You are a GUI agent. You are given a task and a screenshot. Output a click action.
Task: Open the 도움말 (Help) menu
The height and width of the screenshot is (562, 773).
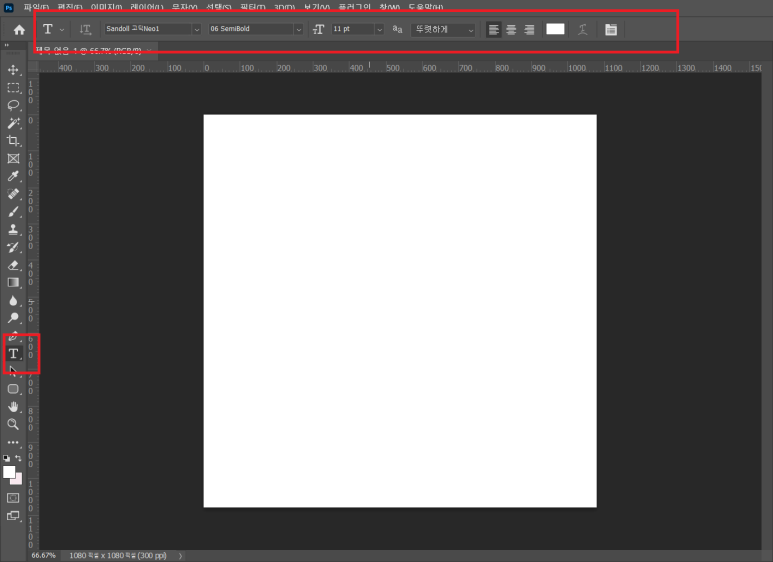425,7
